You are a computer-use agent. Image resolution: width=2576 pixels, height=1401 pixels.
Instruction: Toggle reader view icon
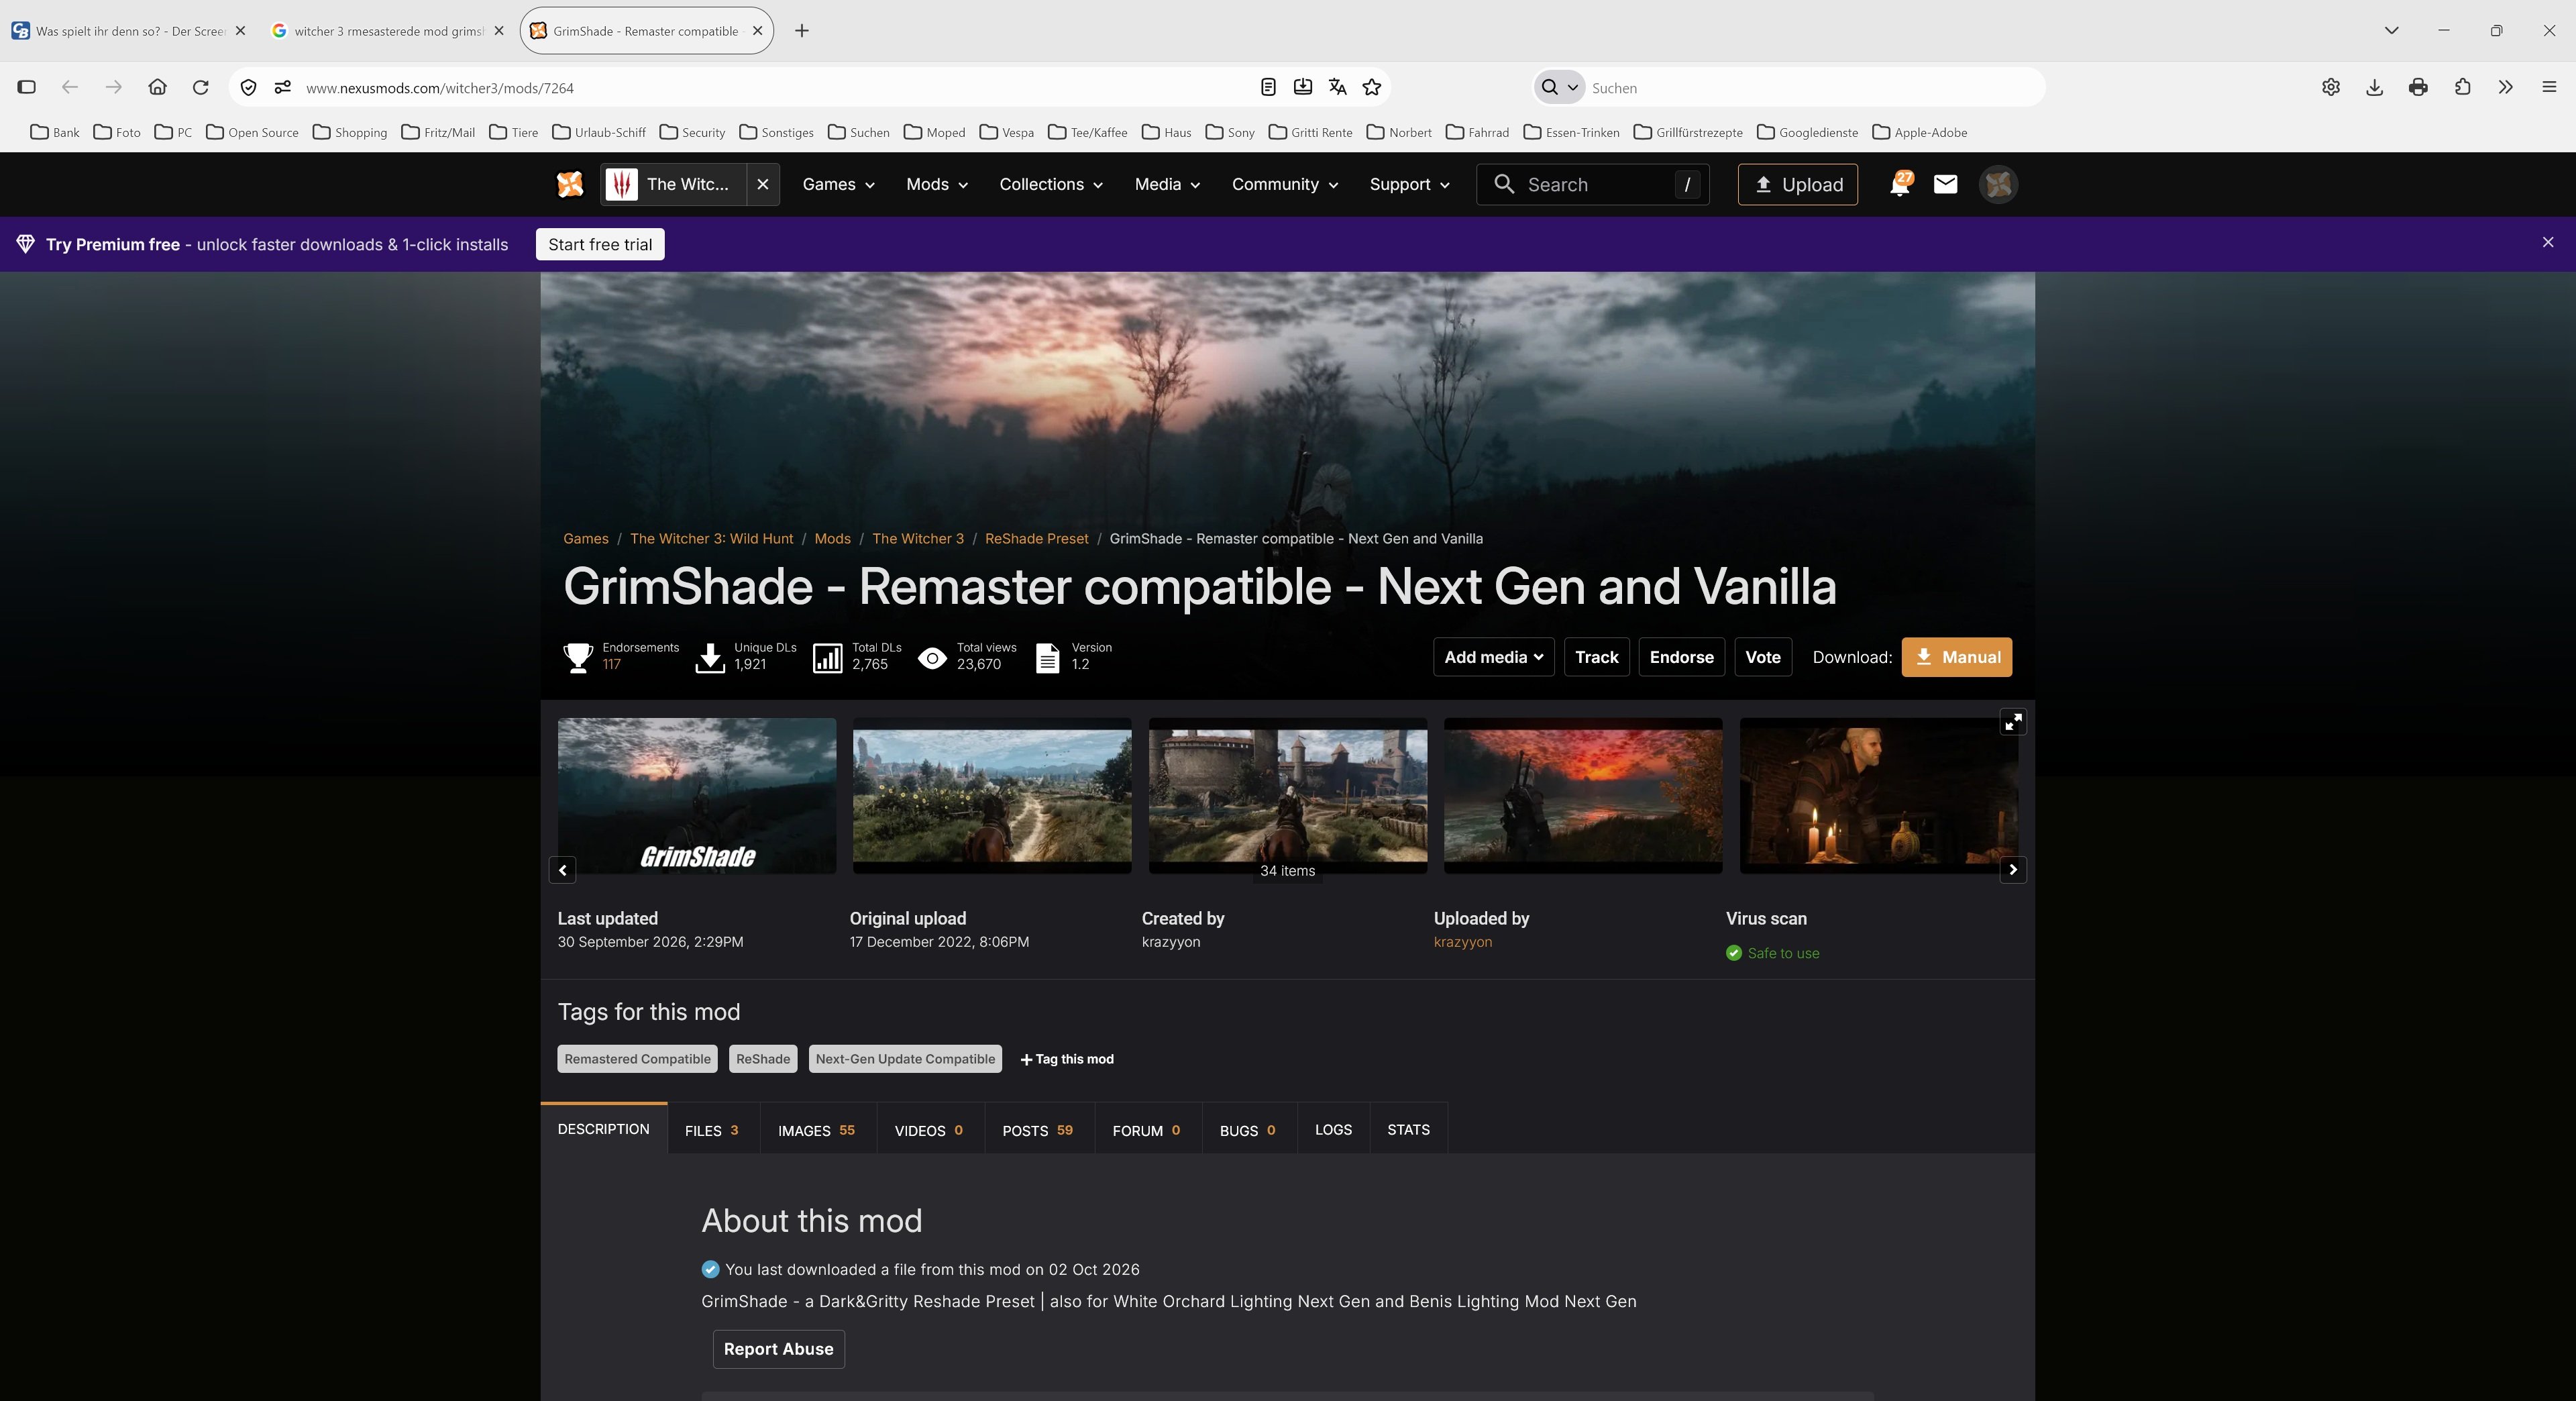[x=1267, y=87]
